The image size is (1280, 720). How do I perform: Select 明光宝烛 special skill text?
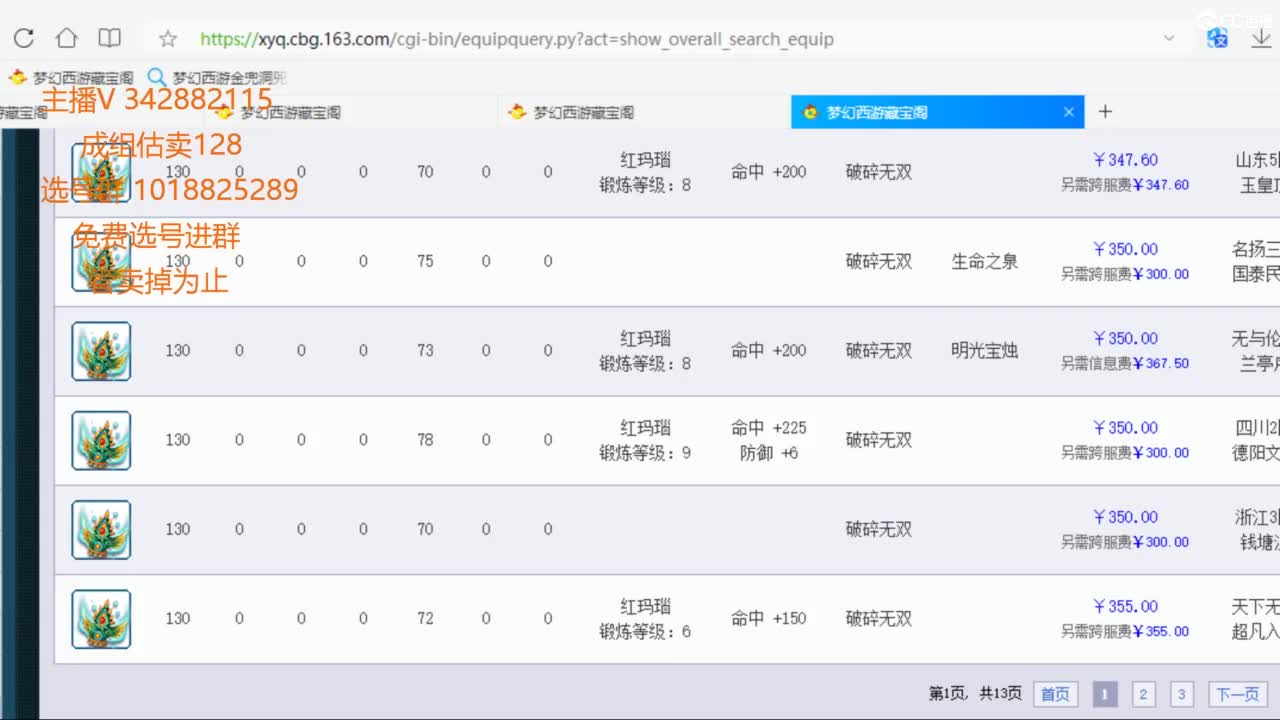tap(984, 350)
